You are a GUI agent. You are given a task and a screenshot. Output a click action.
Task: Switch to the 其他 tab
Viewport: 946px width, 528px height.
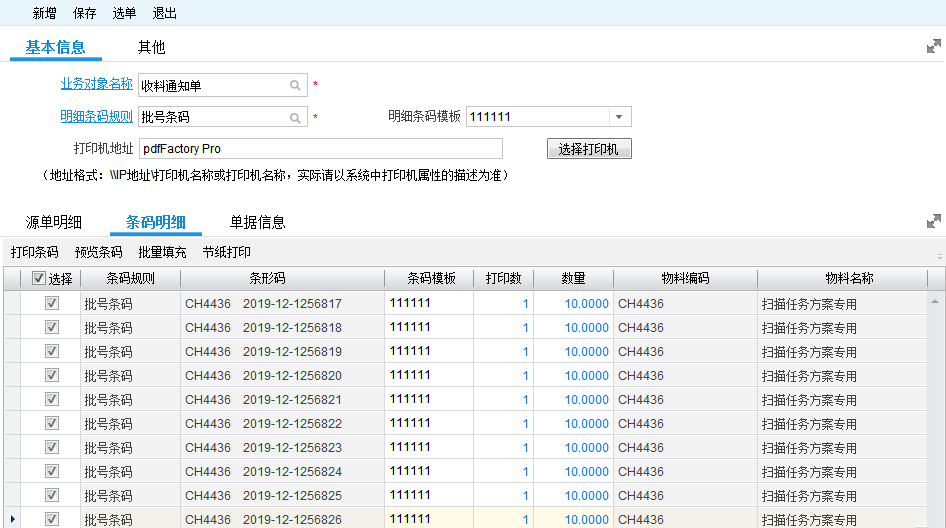pyautogui.click(x=151, y=47)
